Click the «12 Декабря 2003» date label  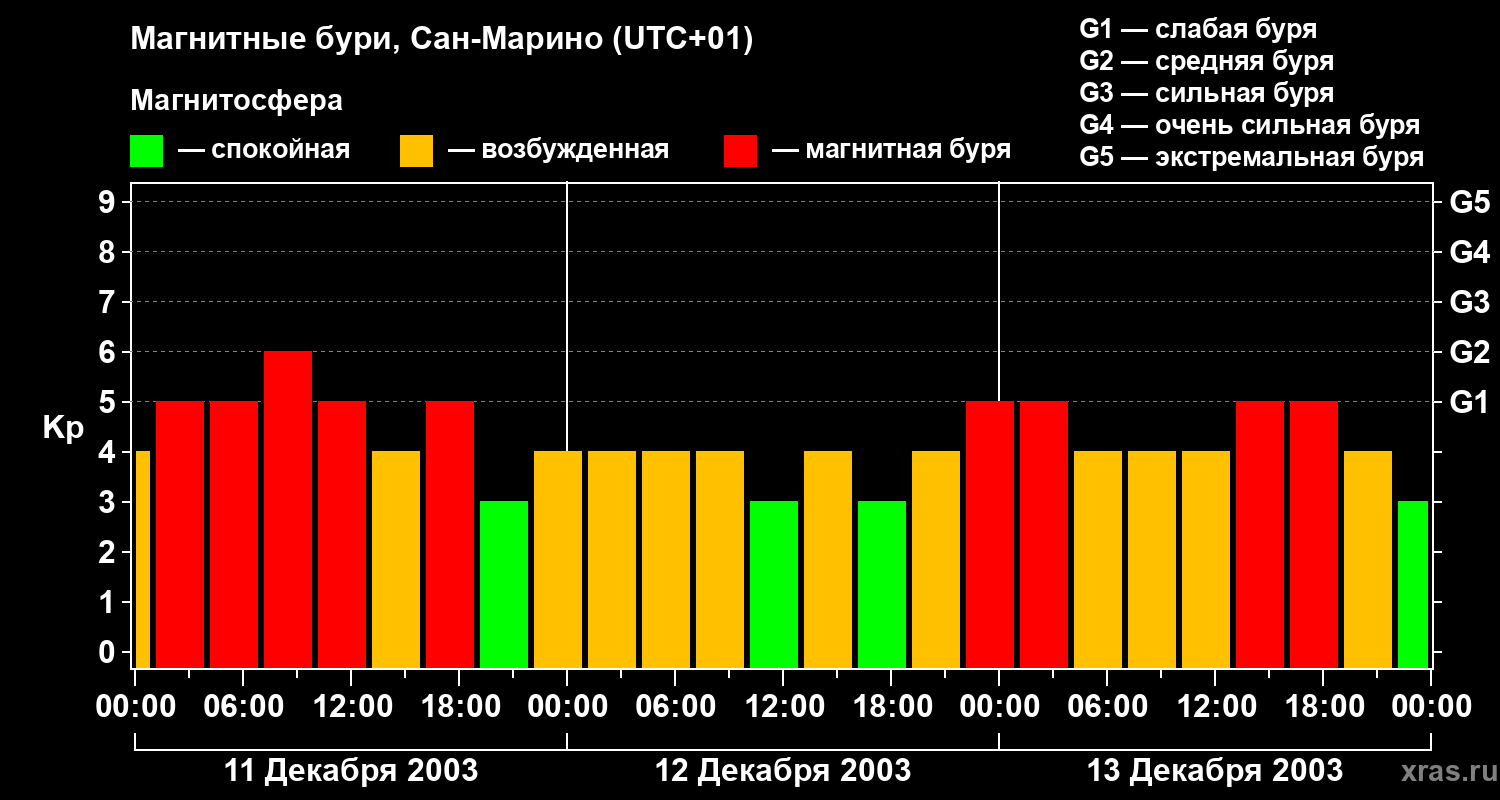[x=783, y=771]
